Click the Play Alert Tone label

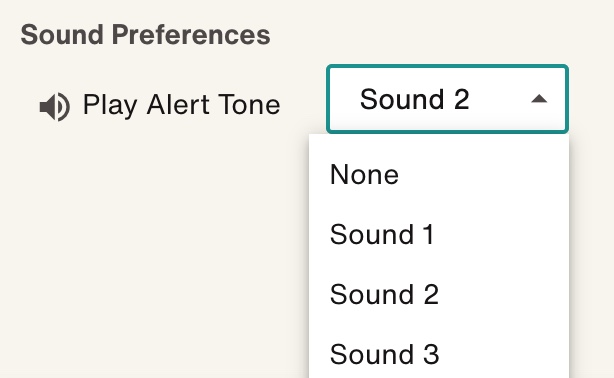pyautogui.click(x=181, y=105)
